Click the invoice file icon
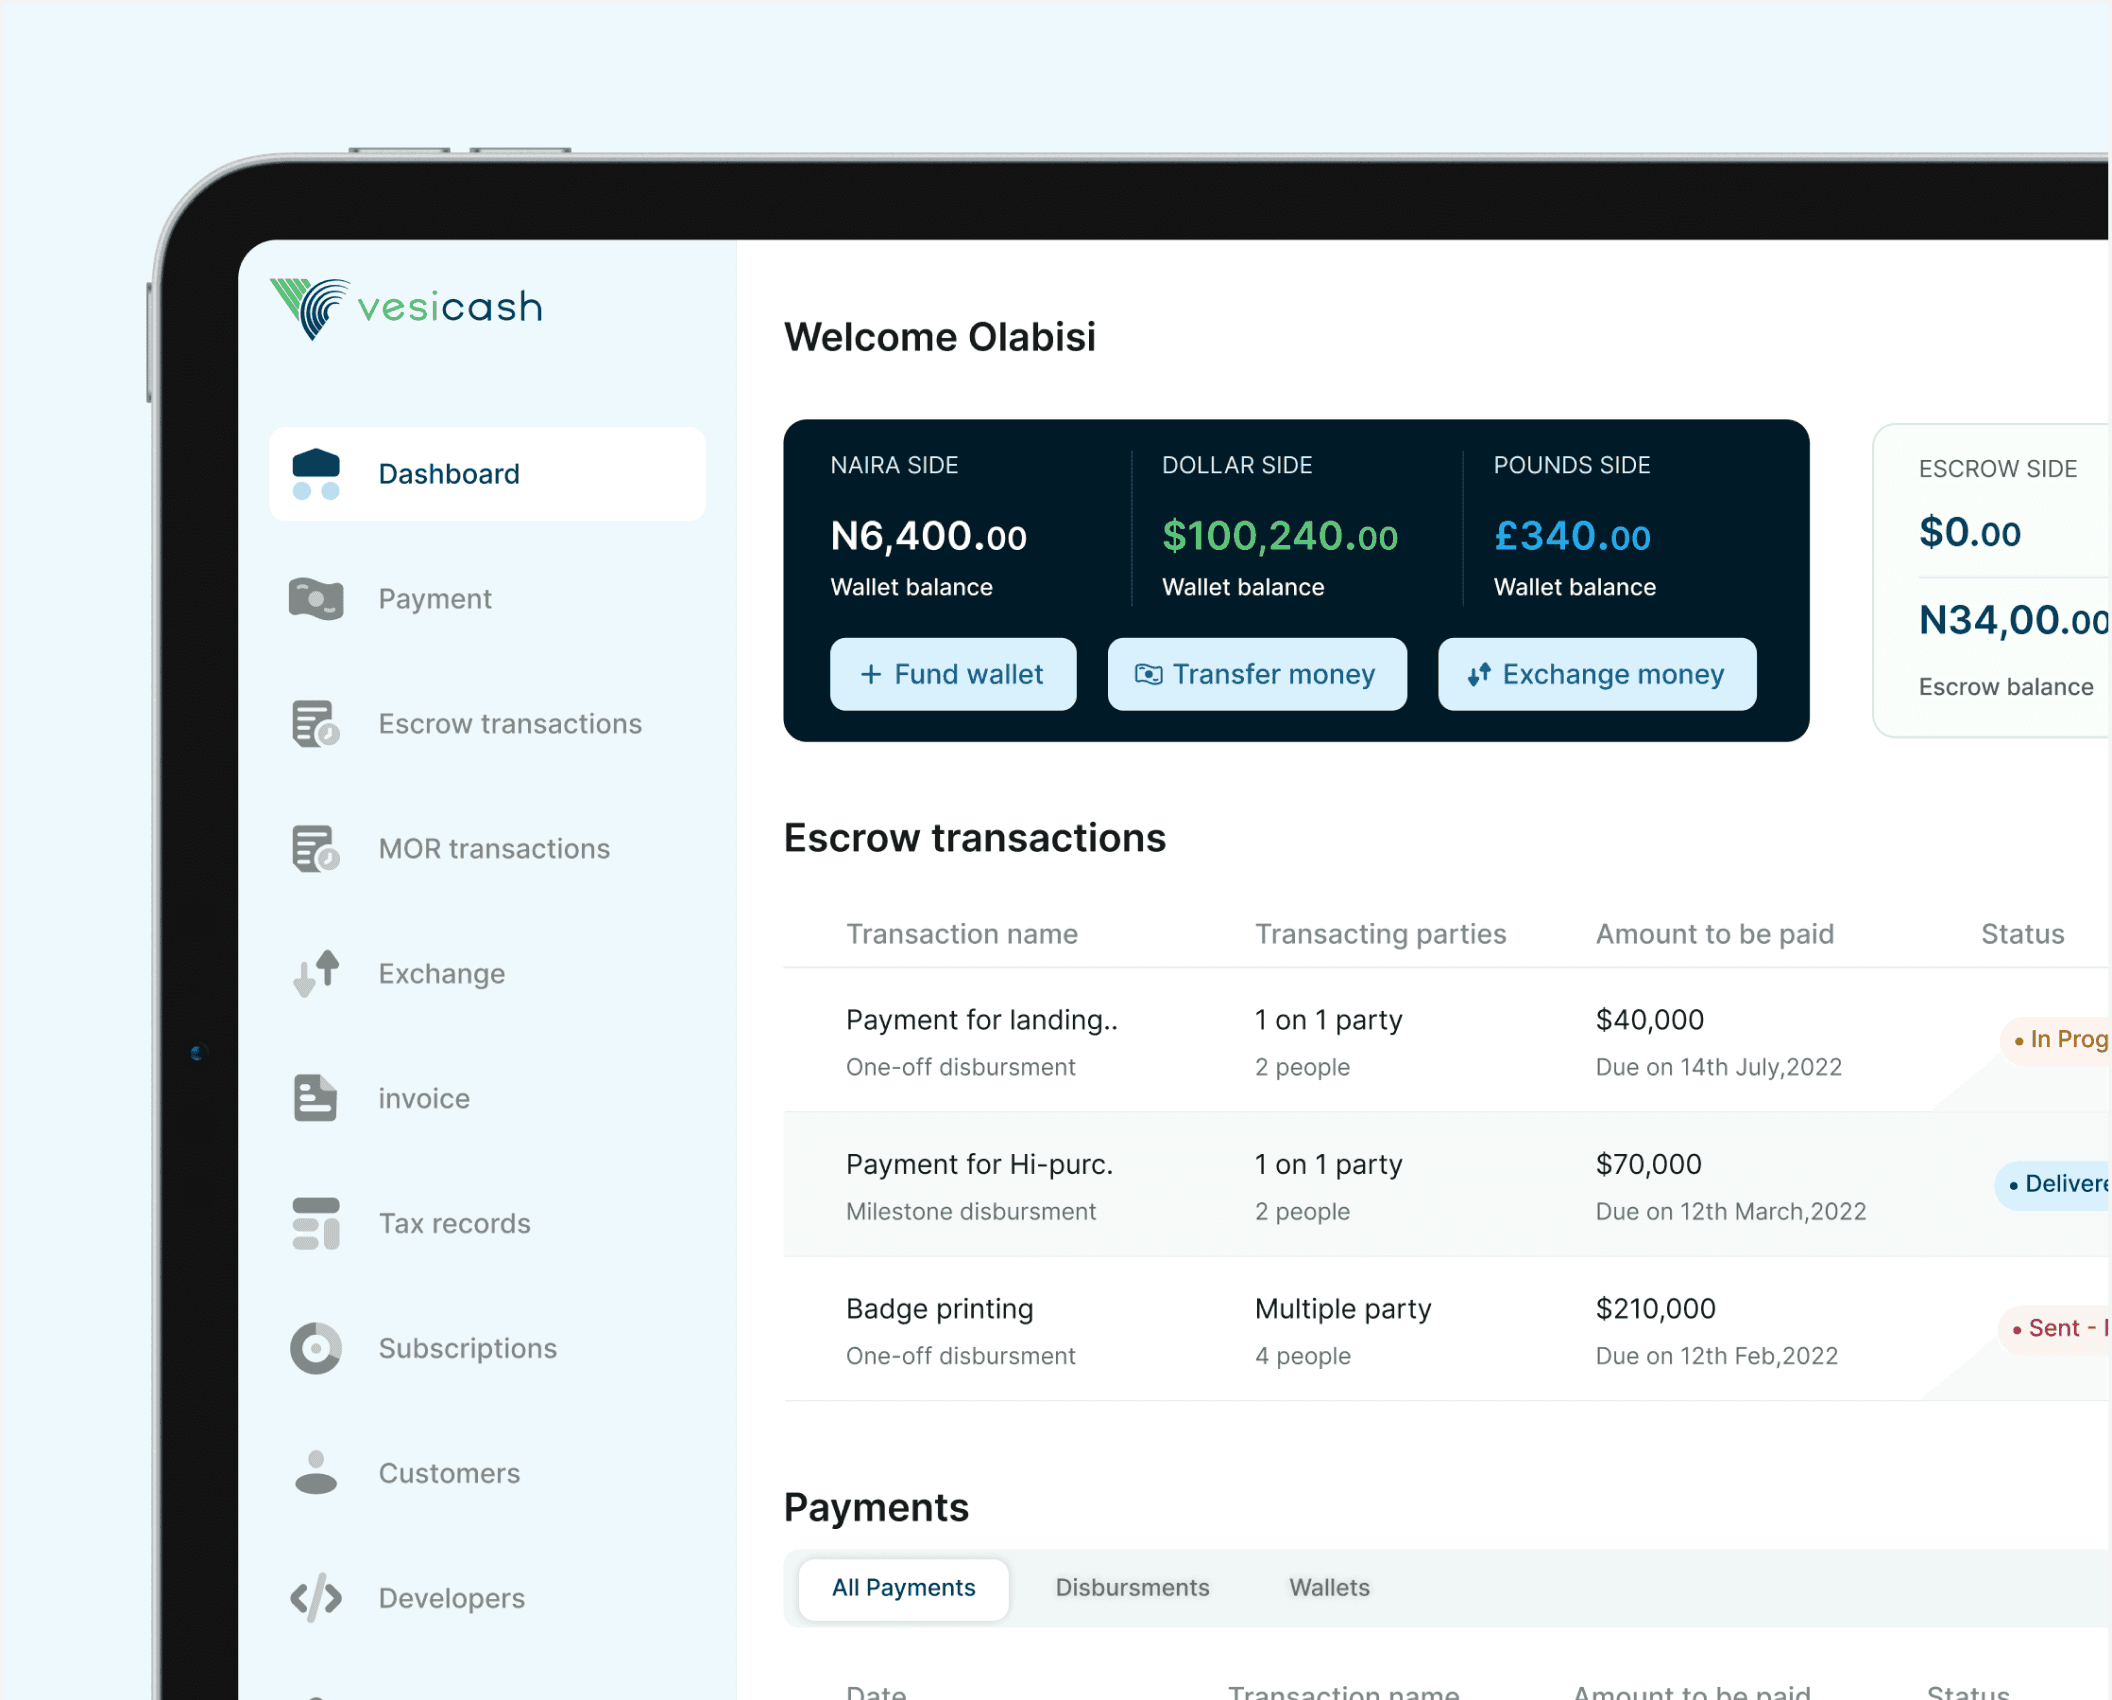Image resolution: width=2112 pixels, height=1700 pixels. coord(316,1098)
